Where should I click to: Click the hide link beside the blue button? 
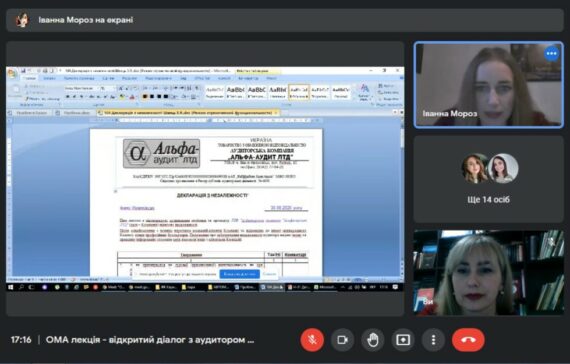[x=269, y=274]
